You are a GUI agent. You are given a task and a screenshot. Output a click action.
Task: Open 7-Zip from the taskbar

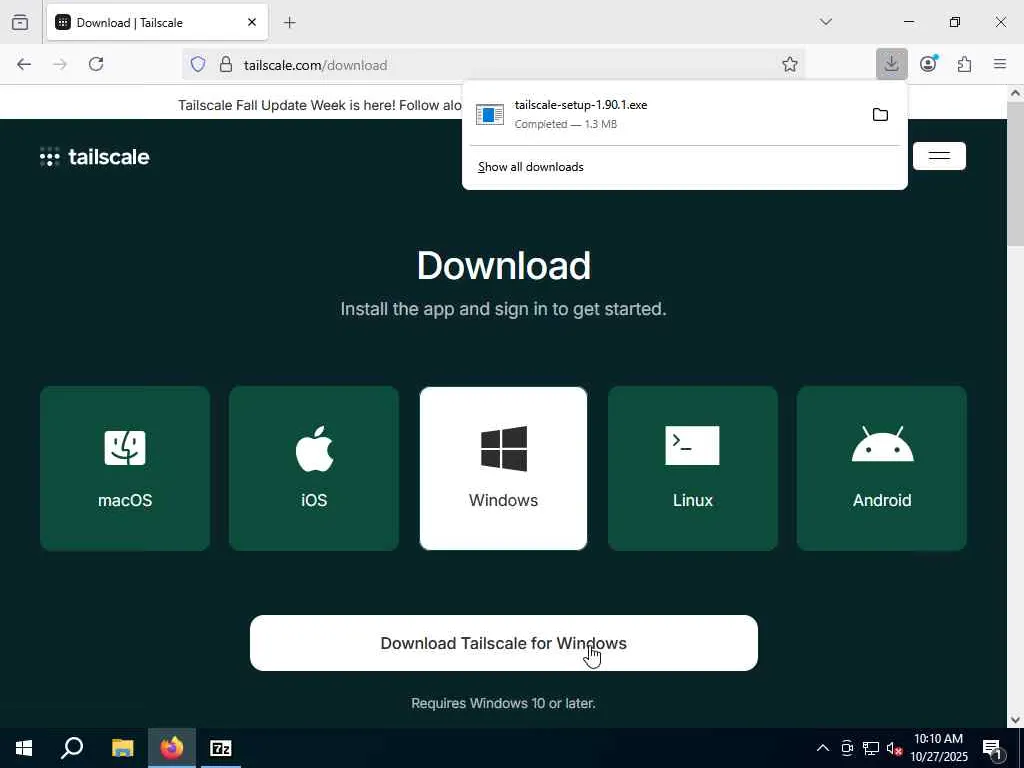pos(221,748)
